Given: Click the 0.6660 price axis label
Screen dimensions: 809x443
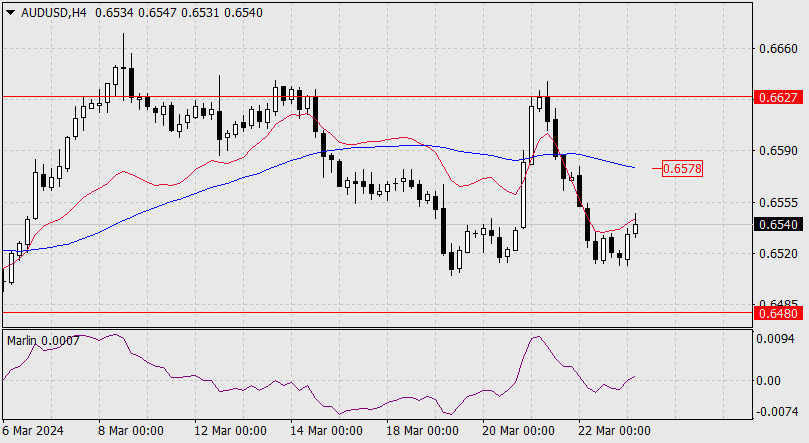Looking at the screenshot, I should tap(778, 49).
